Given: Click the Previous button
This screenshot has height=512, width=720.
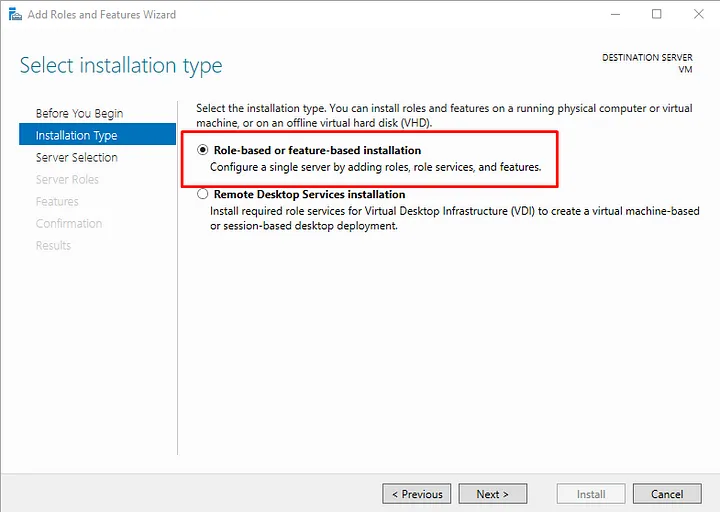Looking at the screenshot, I should click(x=416, y=494).
